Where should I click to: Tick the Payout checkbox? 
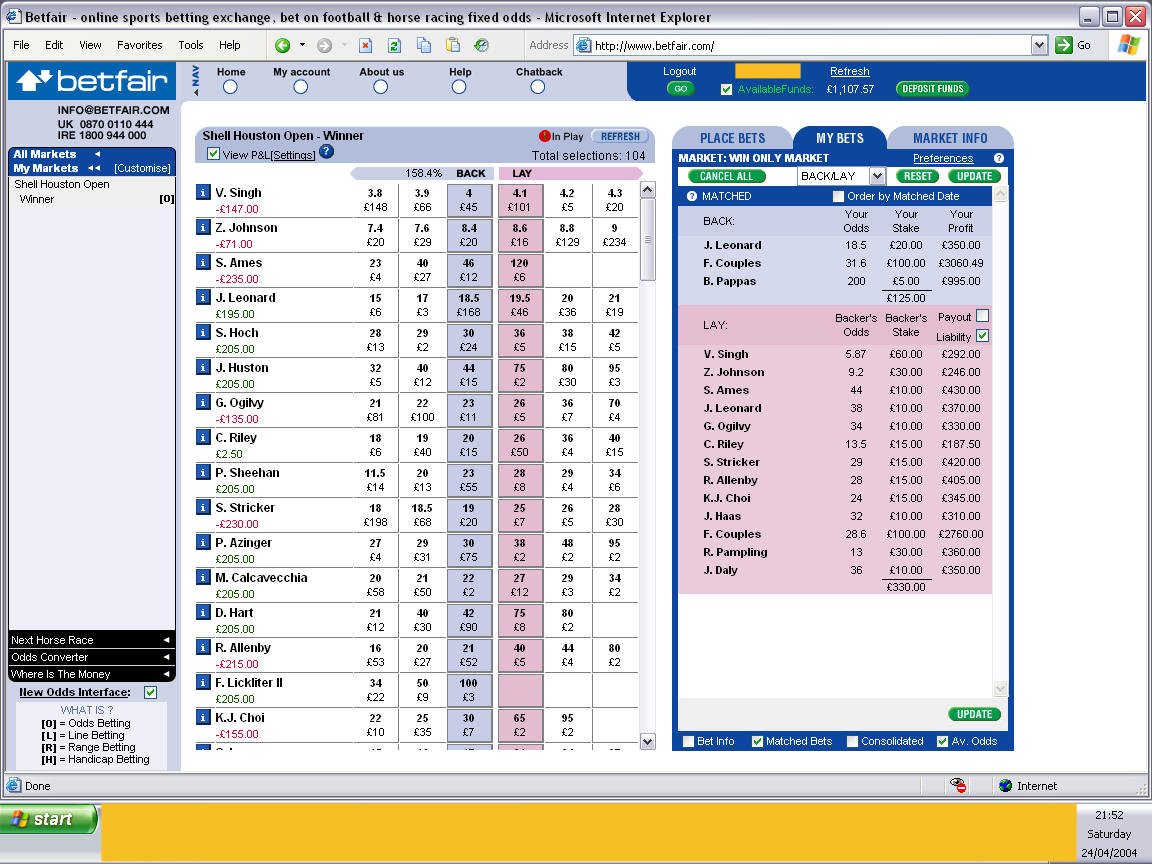(x=982, y=316)
